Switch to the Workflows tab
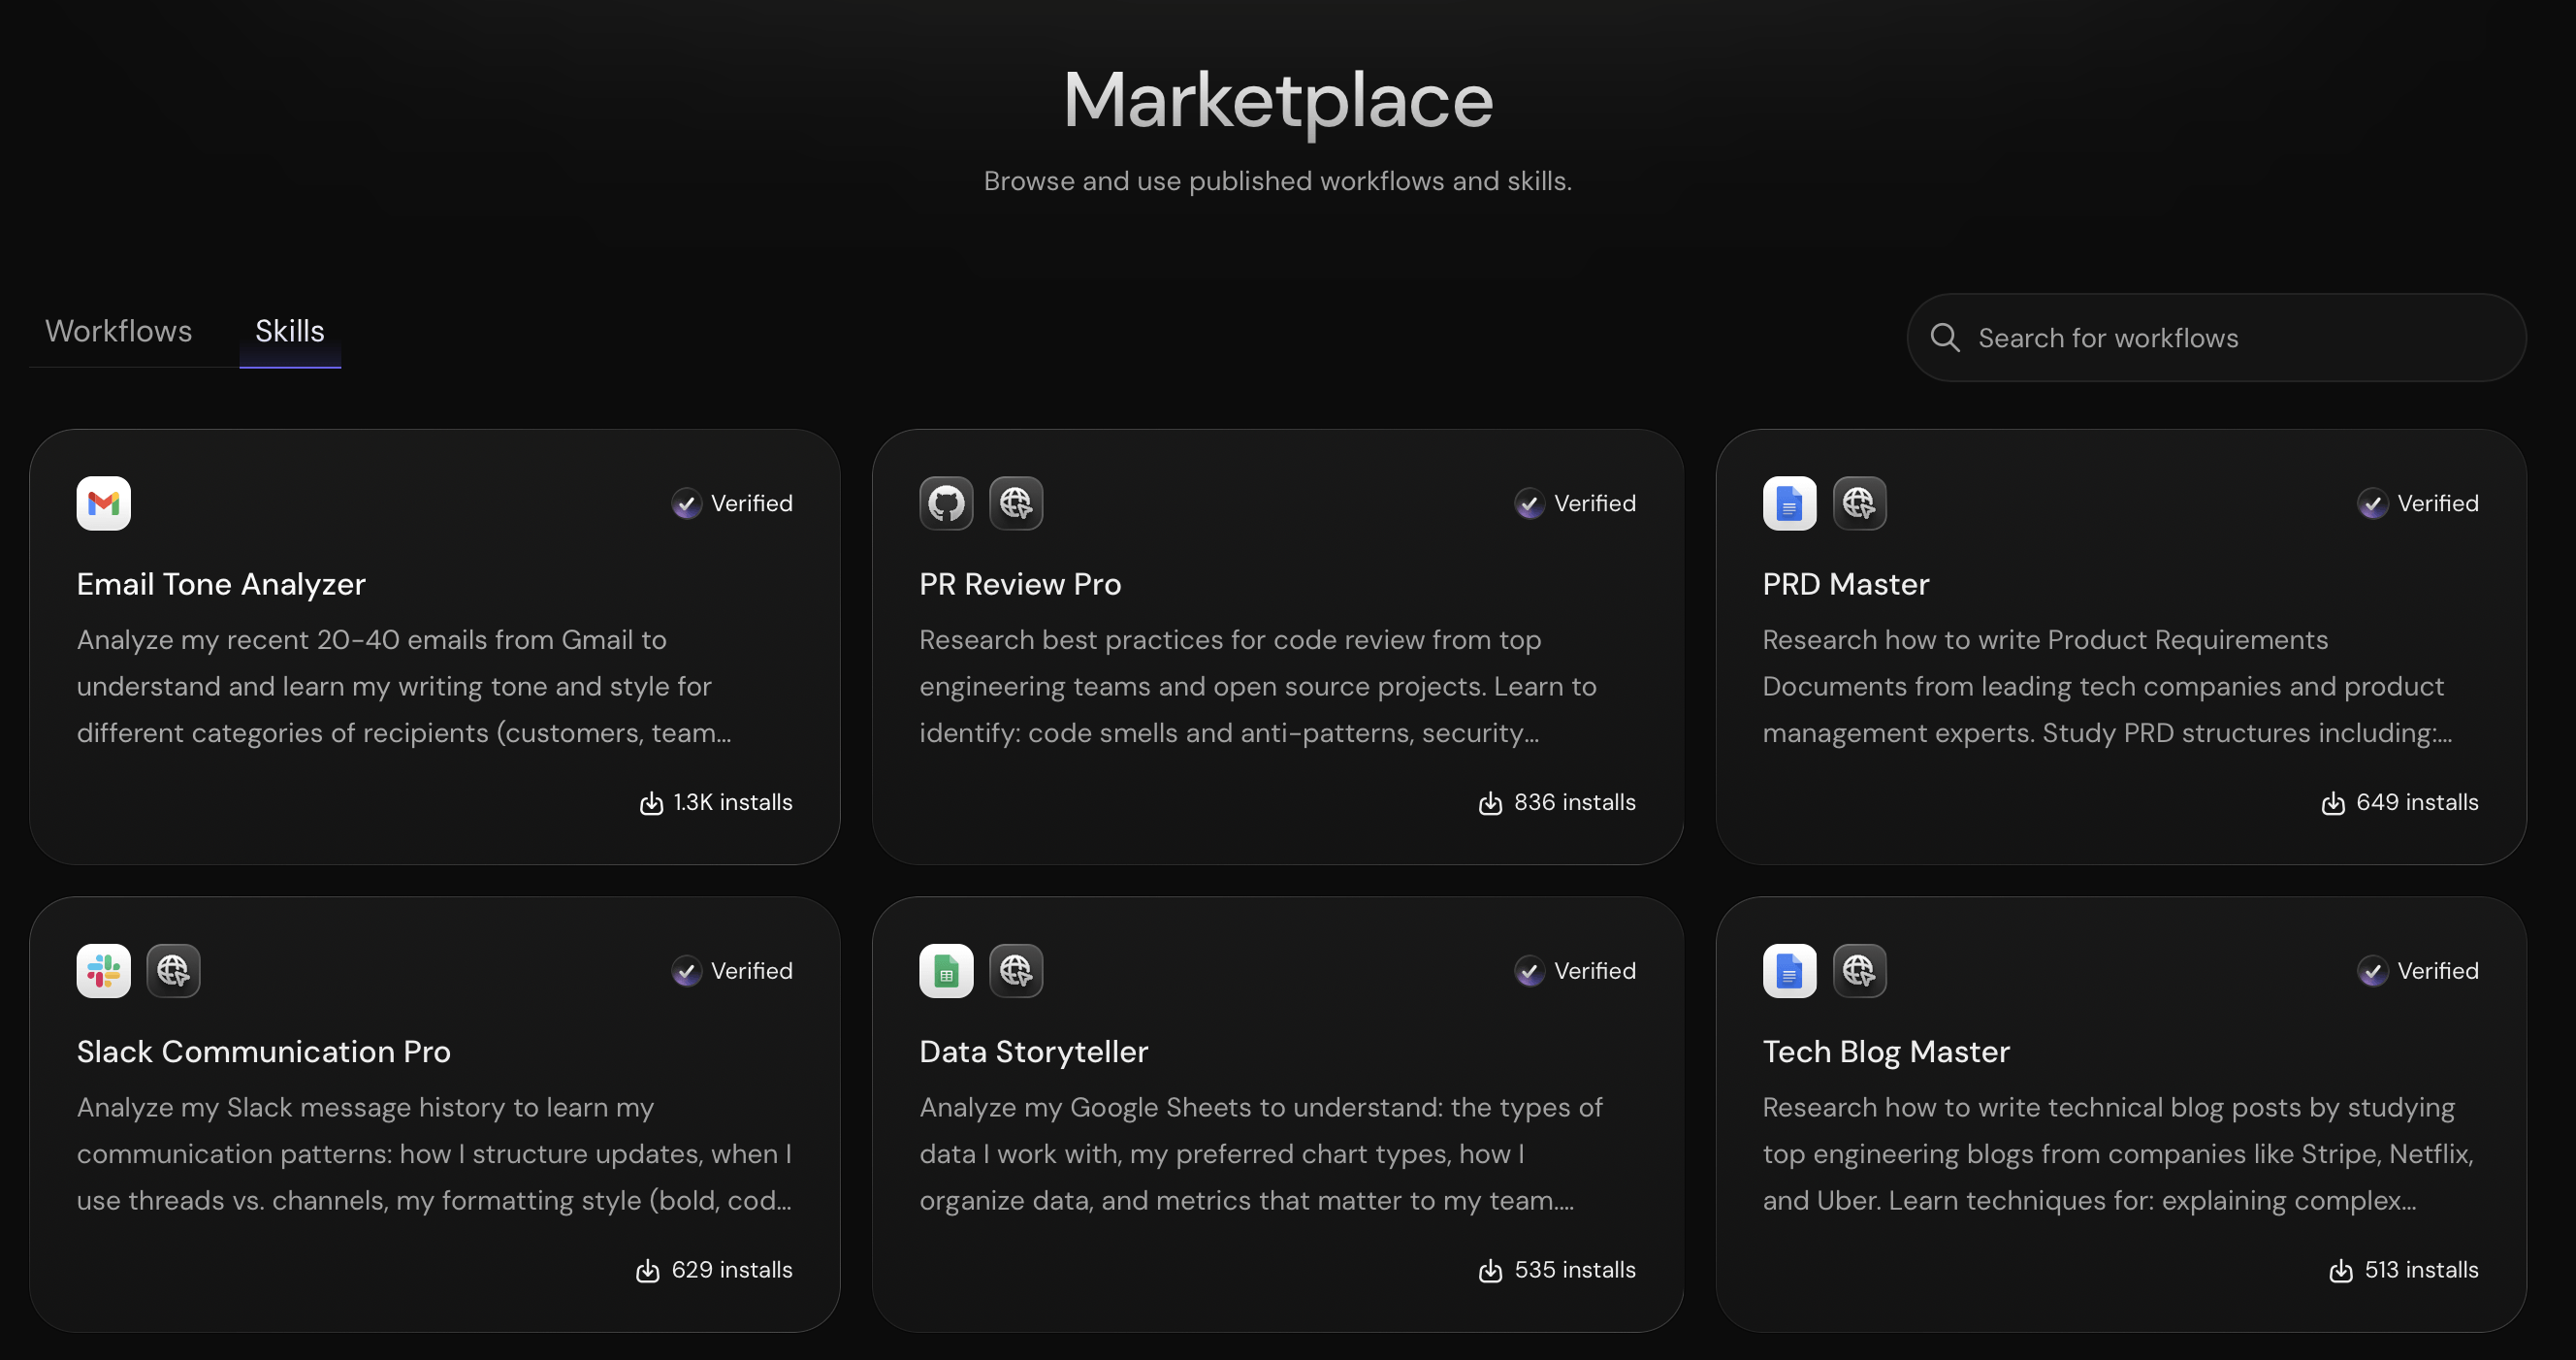Screen dimensions: 2576x1360 pos(118,331)
